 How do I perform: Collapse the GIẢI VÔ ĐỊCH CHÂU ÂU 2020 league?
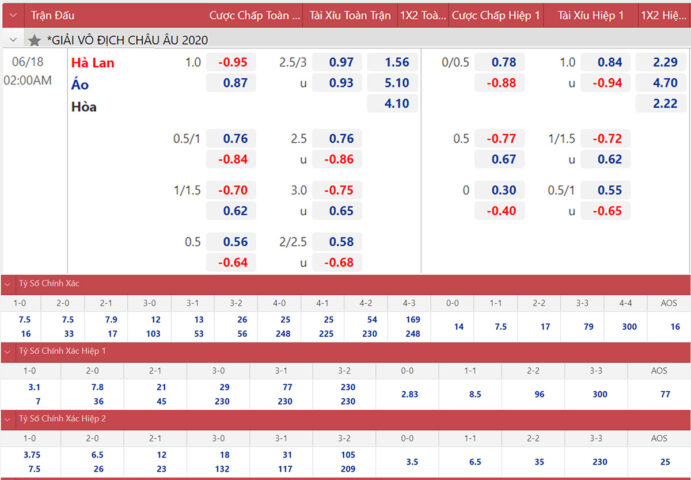12,40
